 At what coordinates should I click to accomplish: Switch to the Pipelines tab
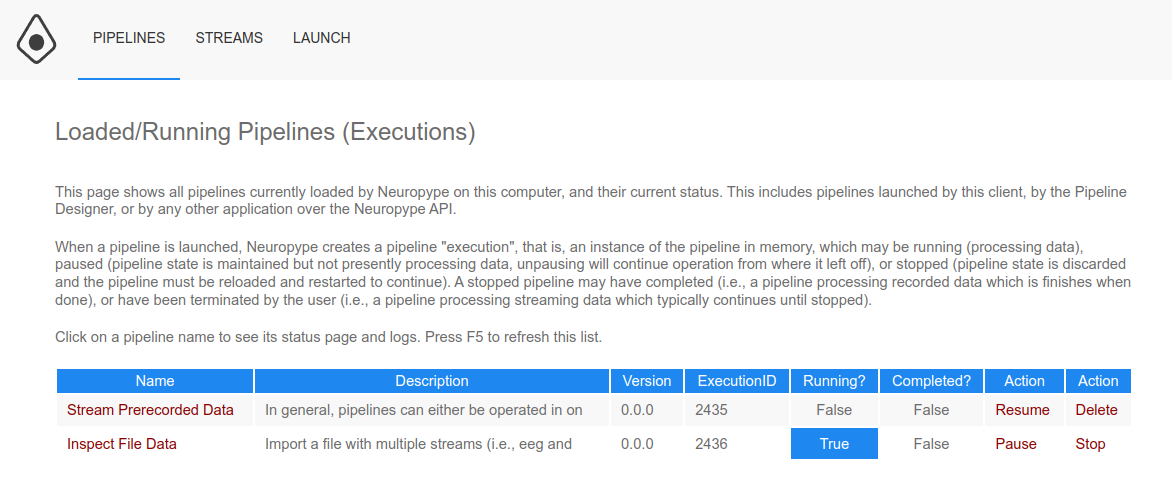(x=129, y=38)
